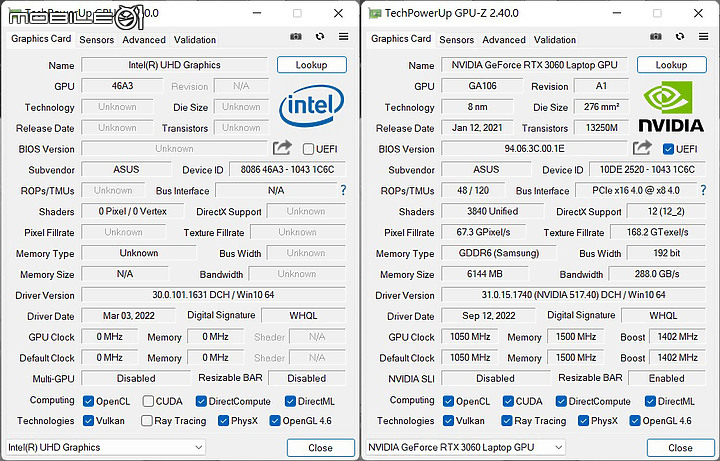Screen dimensions: 720x461
Task: Toggle DirectML checkbox in NVIDIA window
Action: [x=650, y=401]
